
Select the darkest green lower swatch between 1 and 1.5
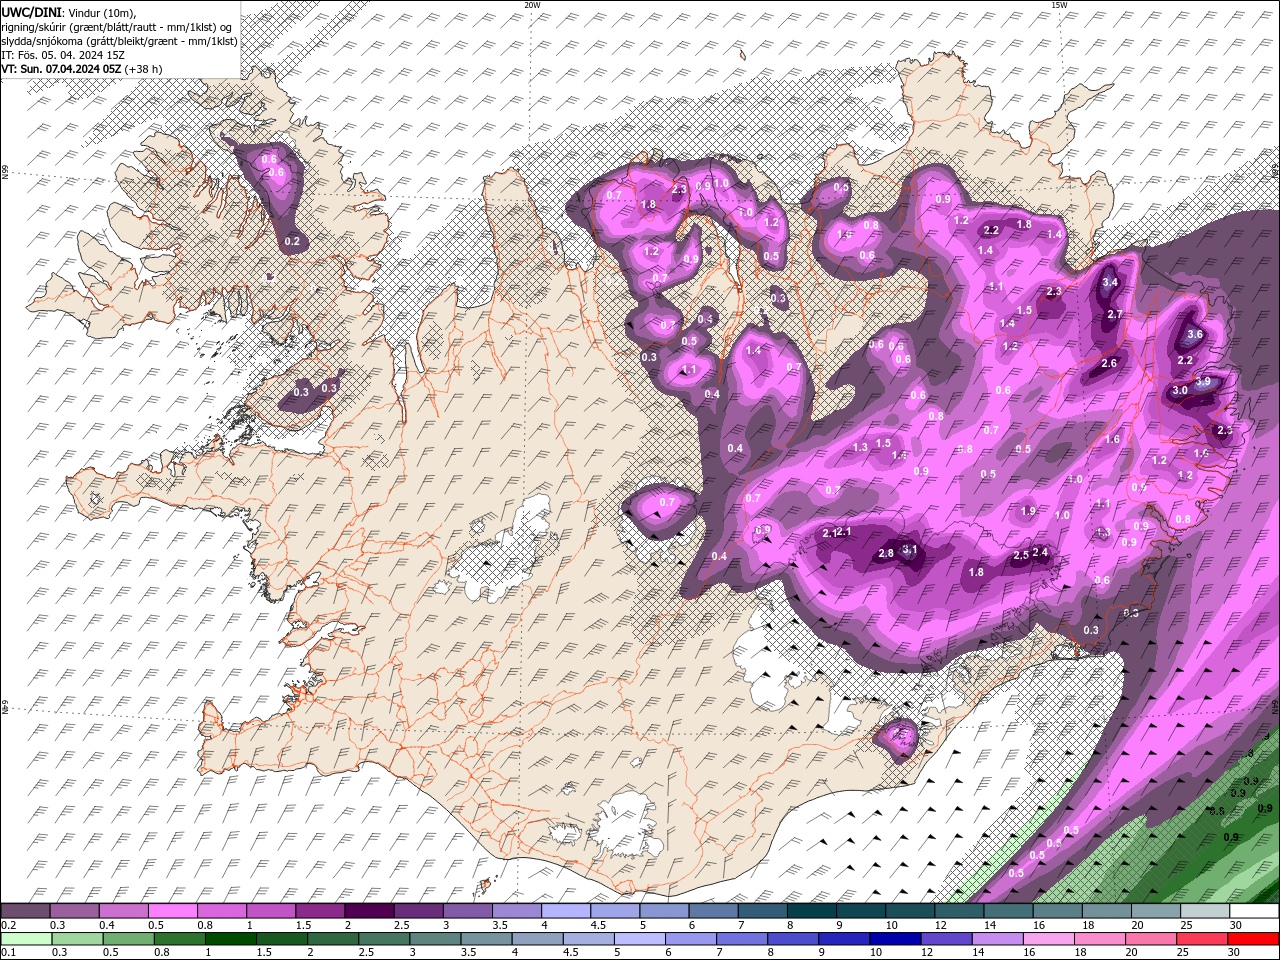click(230, 939)
